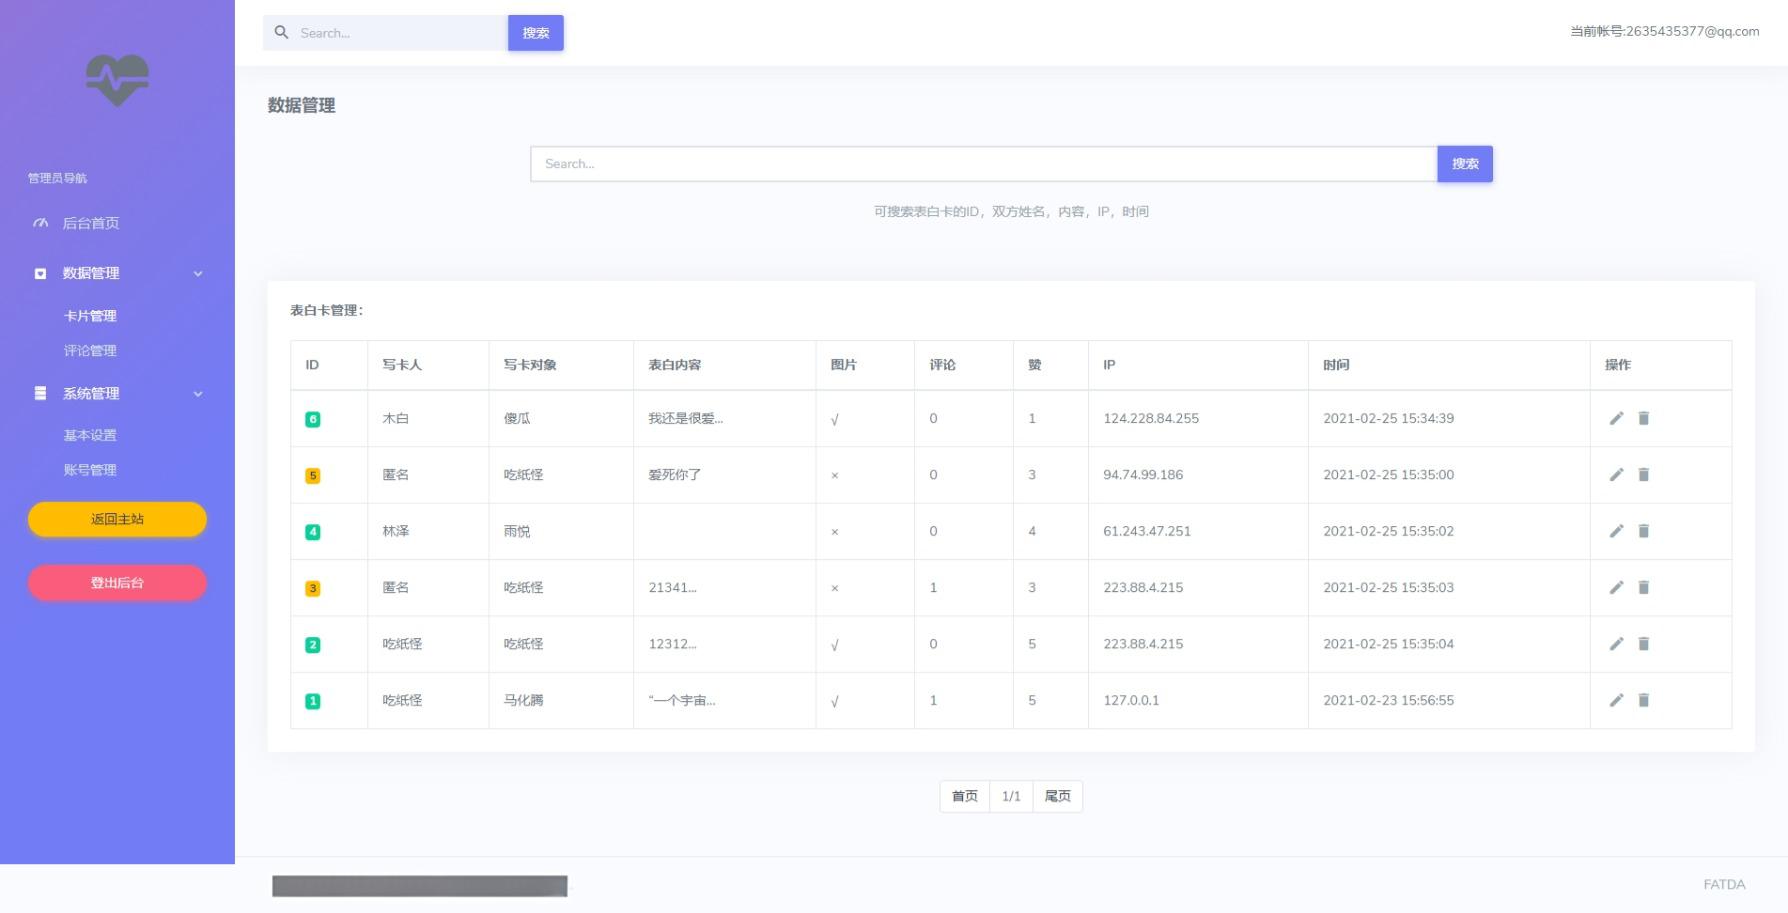This screenshot has height=913, width=1788.
Task: Click the content cell “一个宇宙...
Action: [682, 700]
